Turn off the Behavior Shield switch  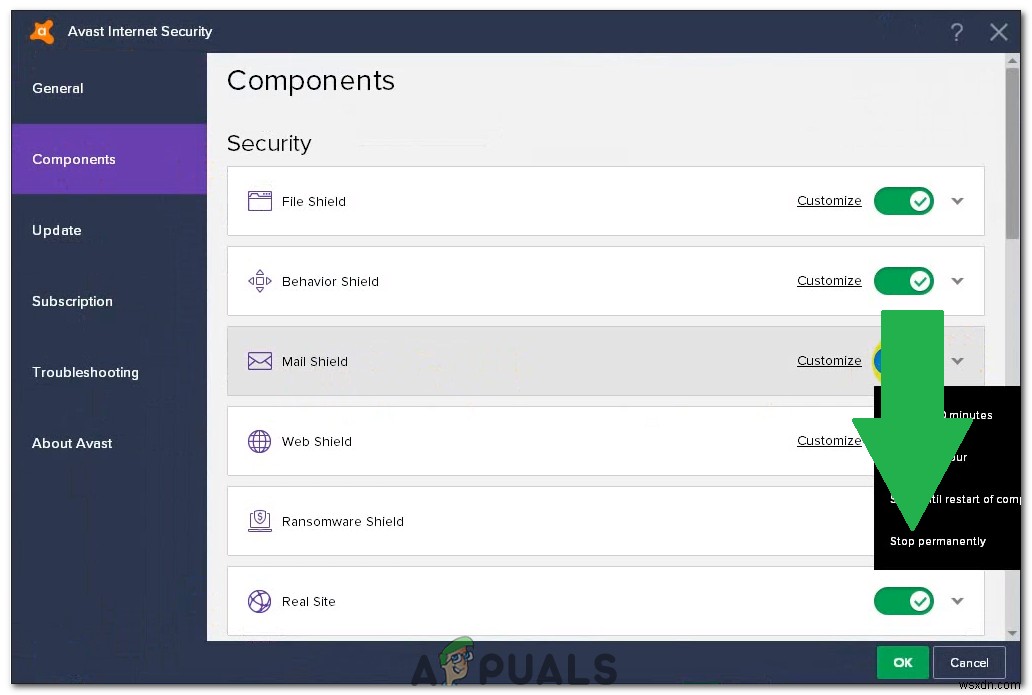click(904, 281)
